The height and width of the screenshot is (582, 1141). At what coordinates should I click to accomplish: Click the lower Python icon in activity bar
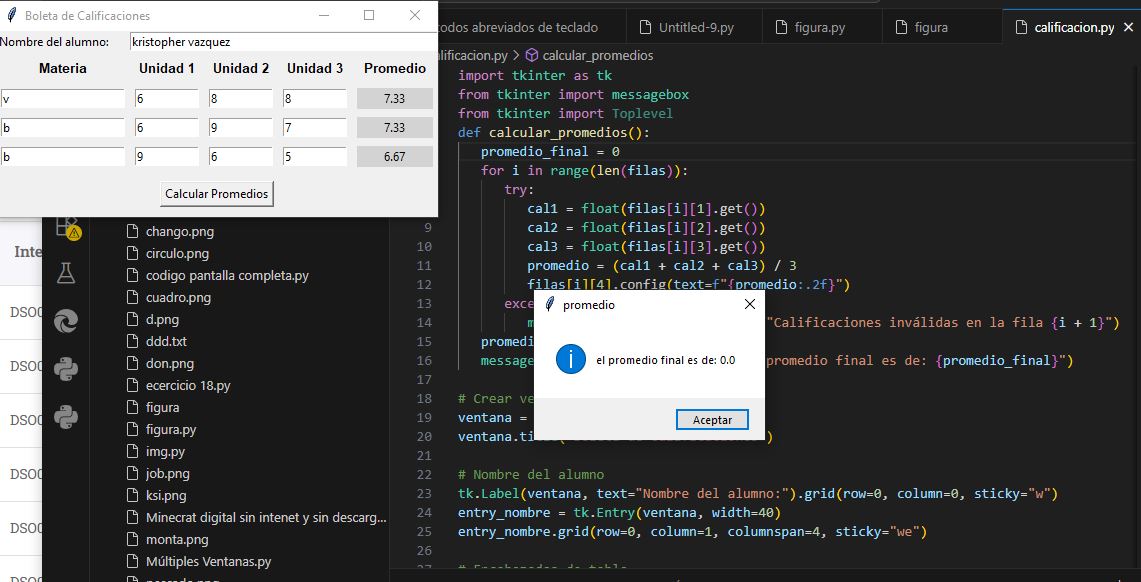pyautogui.click(x=66, y=416)
